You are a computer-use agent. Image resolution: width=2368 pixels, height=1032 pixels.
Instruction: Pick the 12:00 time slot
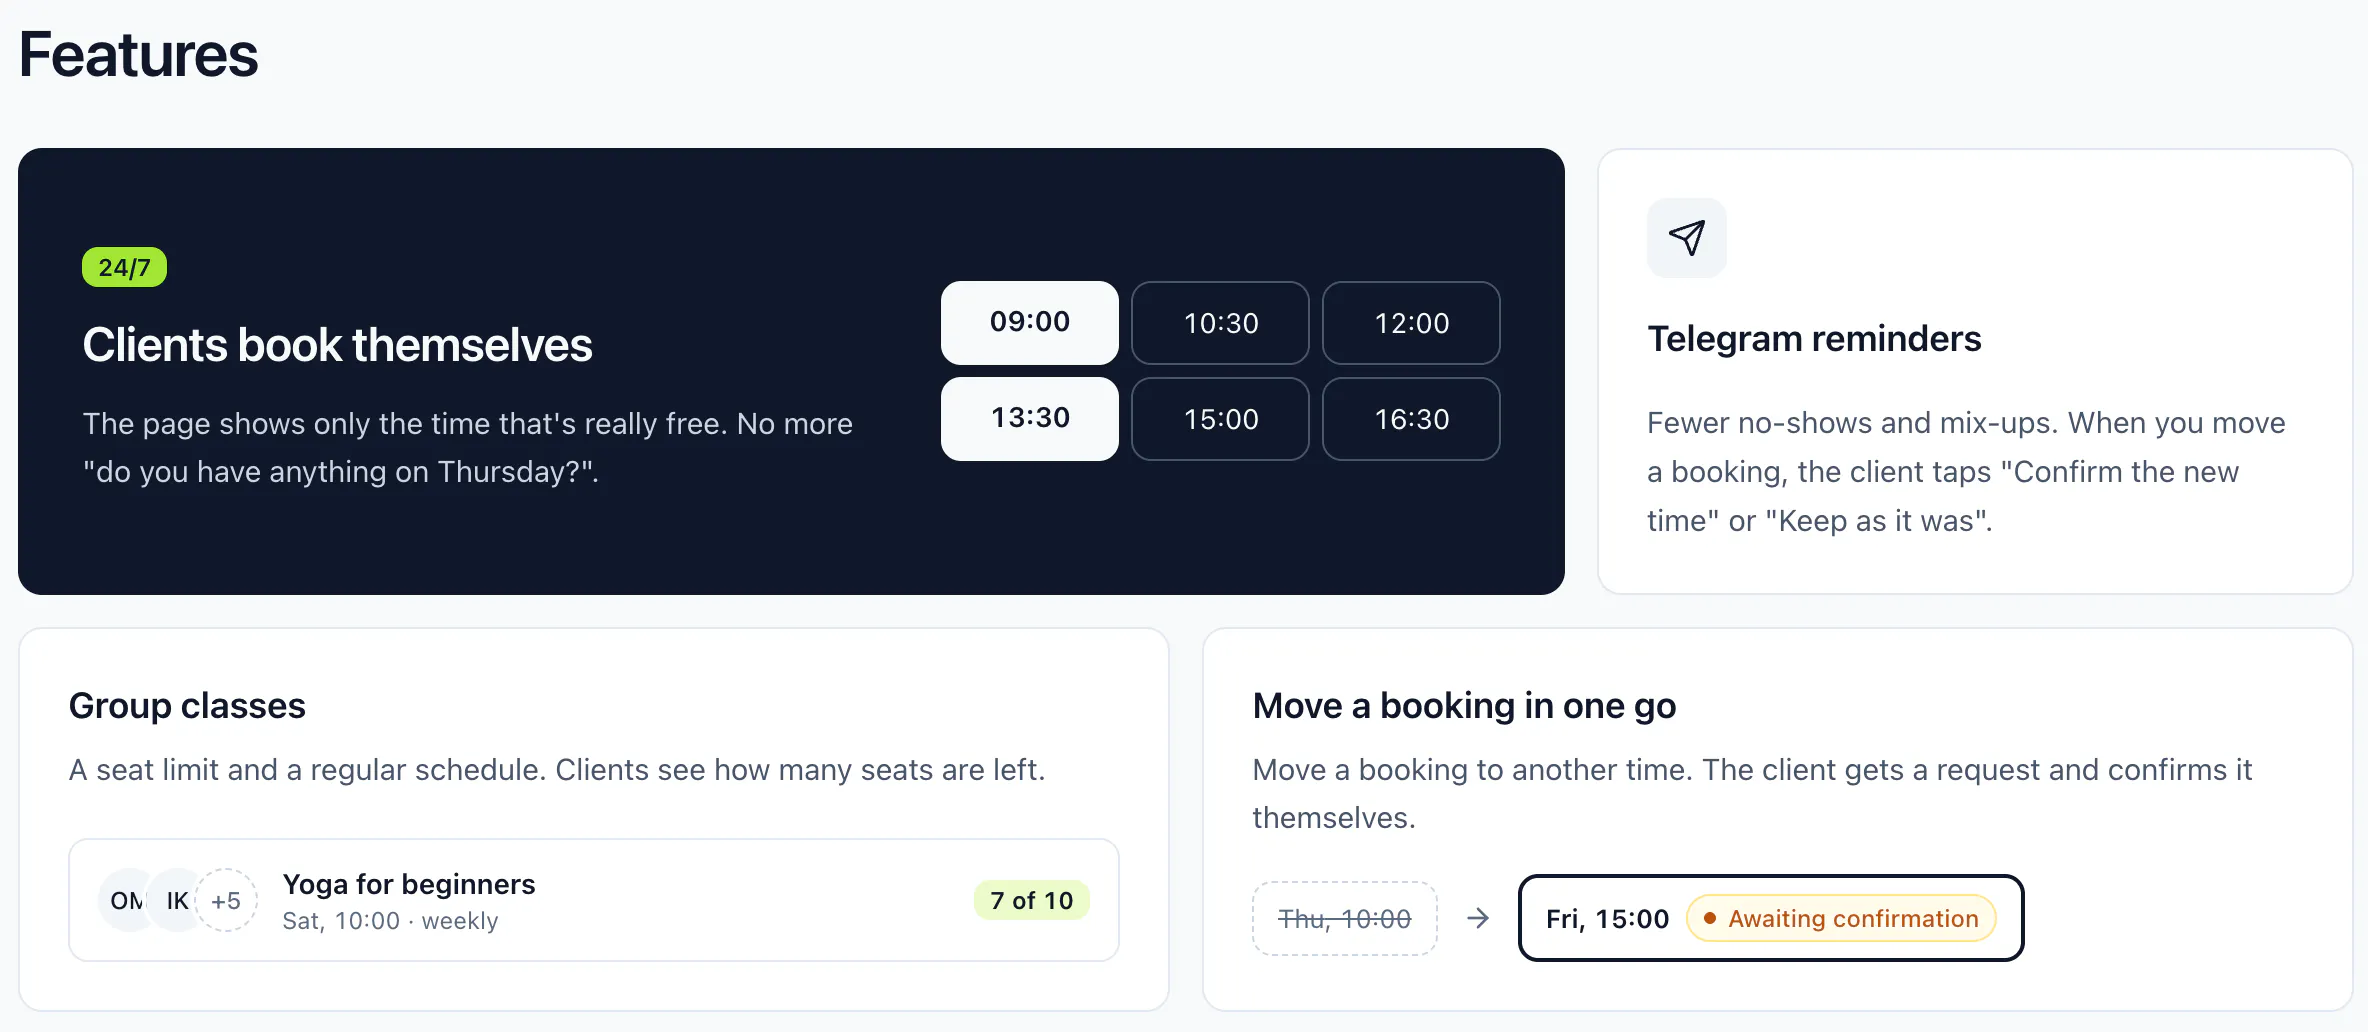(x=1411, y=322)
